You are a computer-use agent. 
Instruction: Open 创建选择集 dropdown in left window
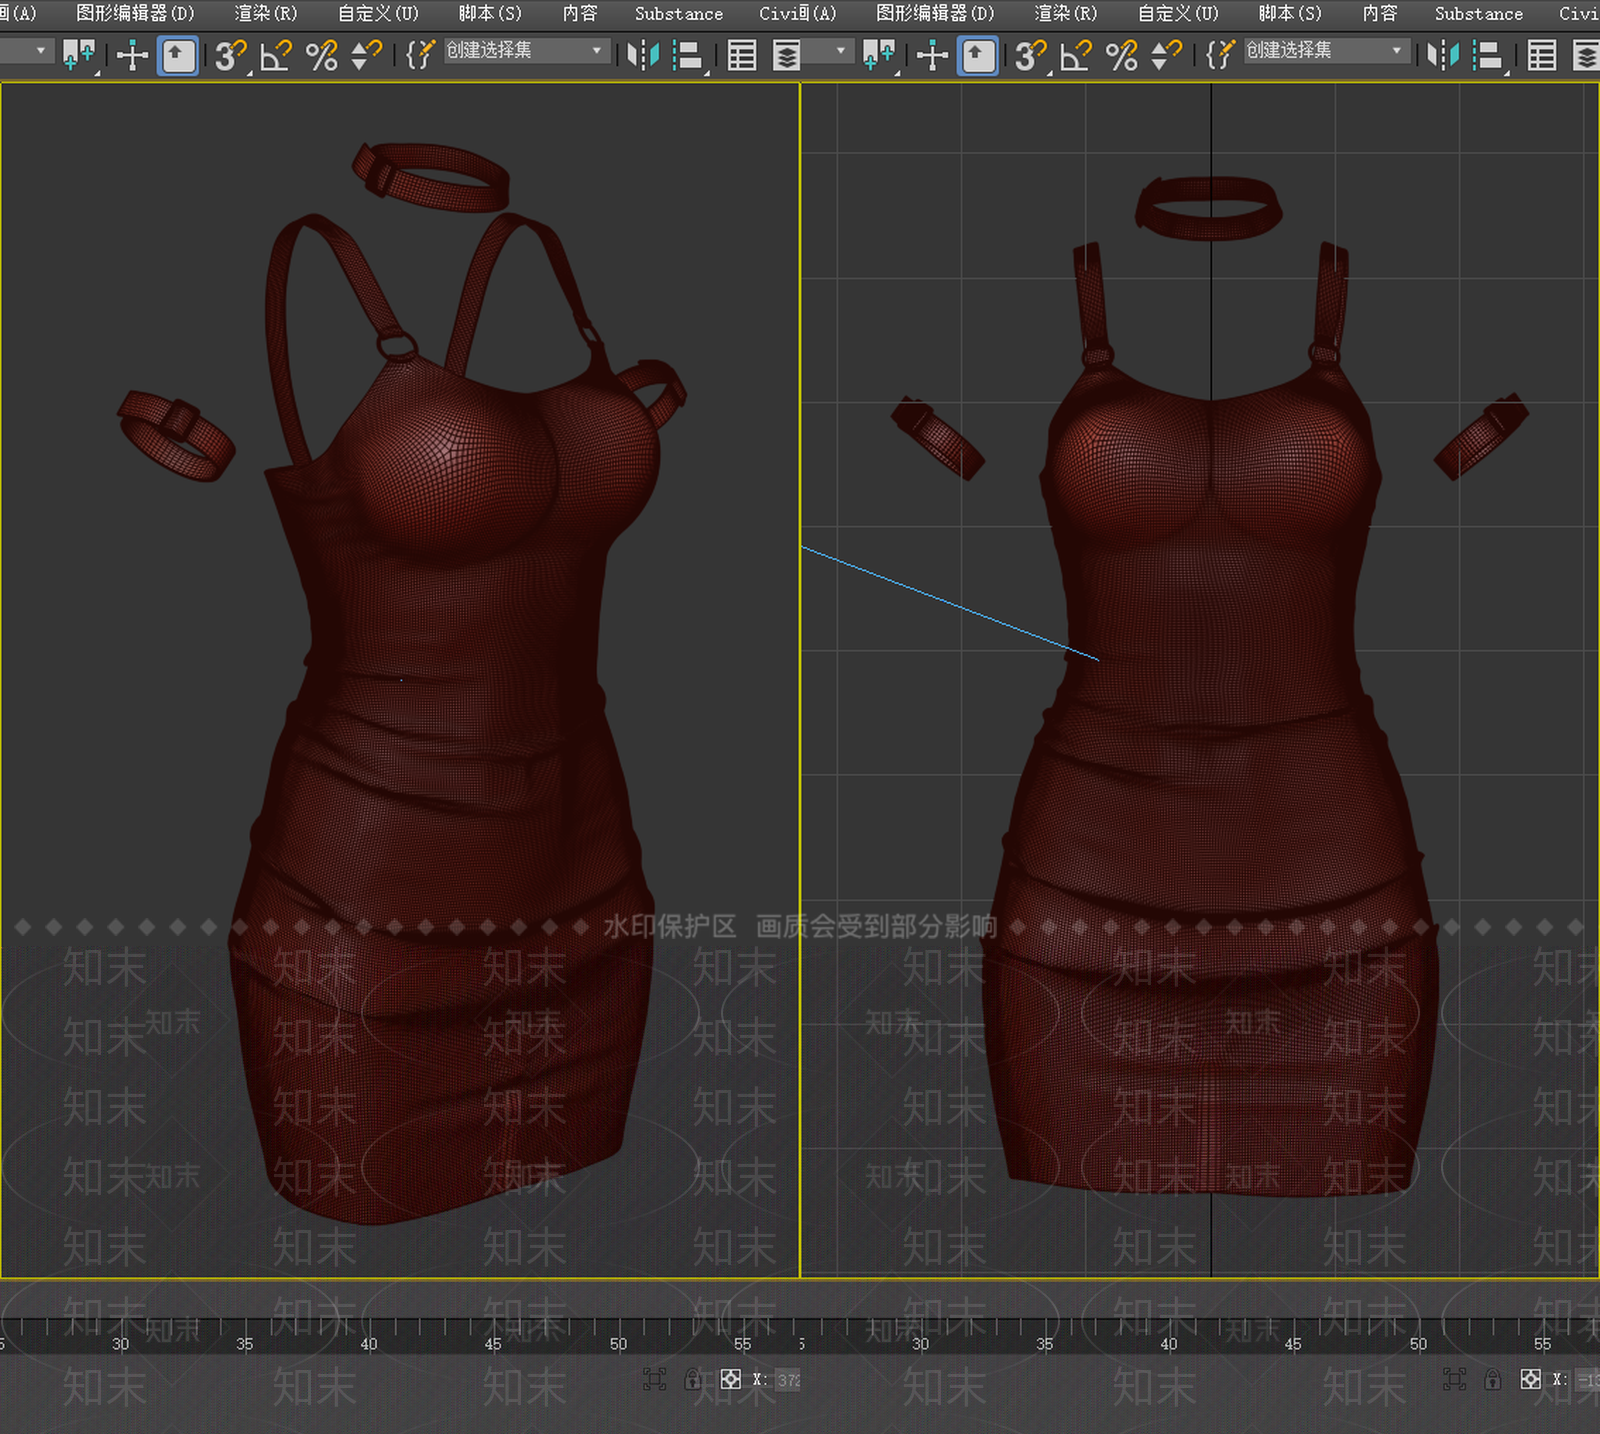pos(525,51)
